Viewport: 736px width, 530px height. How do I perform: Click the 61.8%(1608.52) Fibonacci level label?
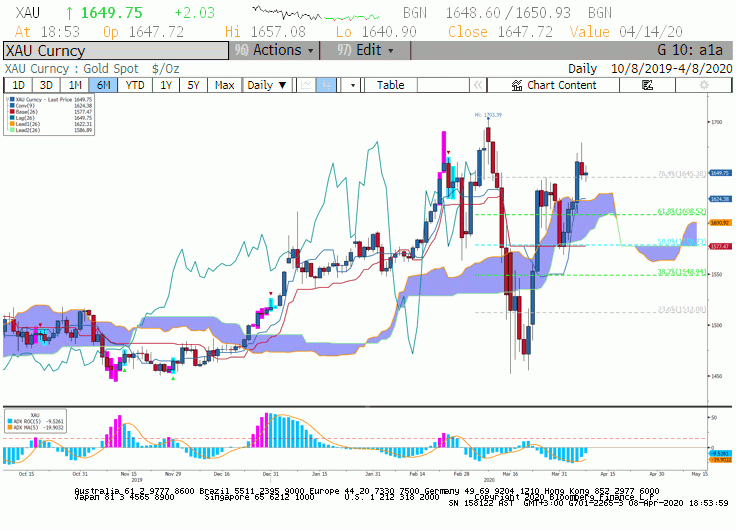coord(682,211)
